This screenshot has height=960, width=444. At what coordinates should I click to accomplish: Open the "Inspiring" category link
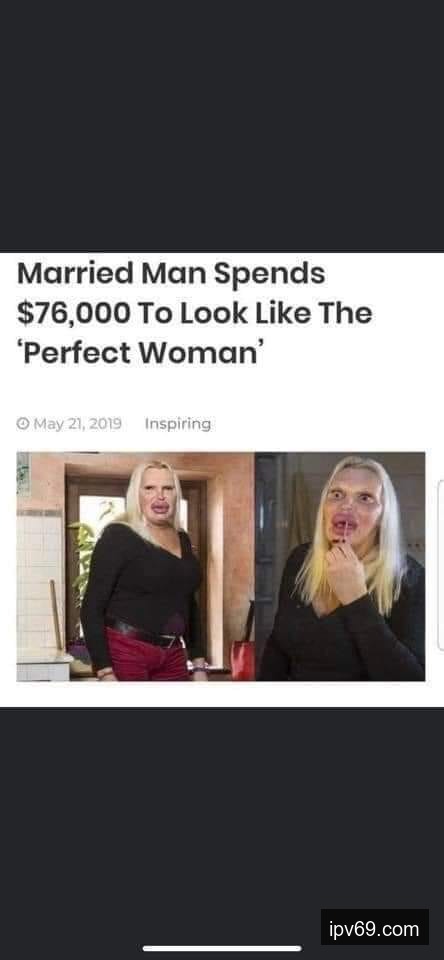(178, 424)
